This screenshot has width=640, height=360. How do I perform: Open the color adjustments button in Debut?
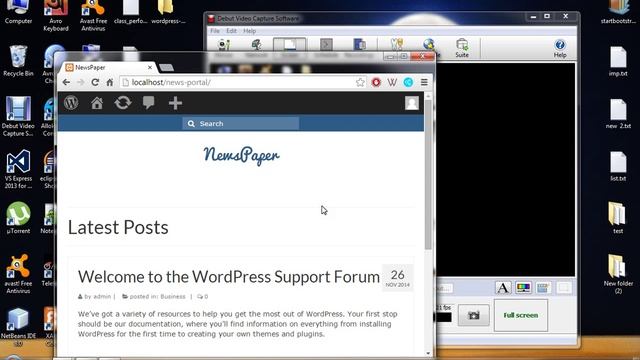click(523, 288)
